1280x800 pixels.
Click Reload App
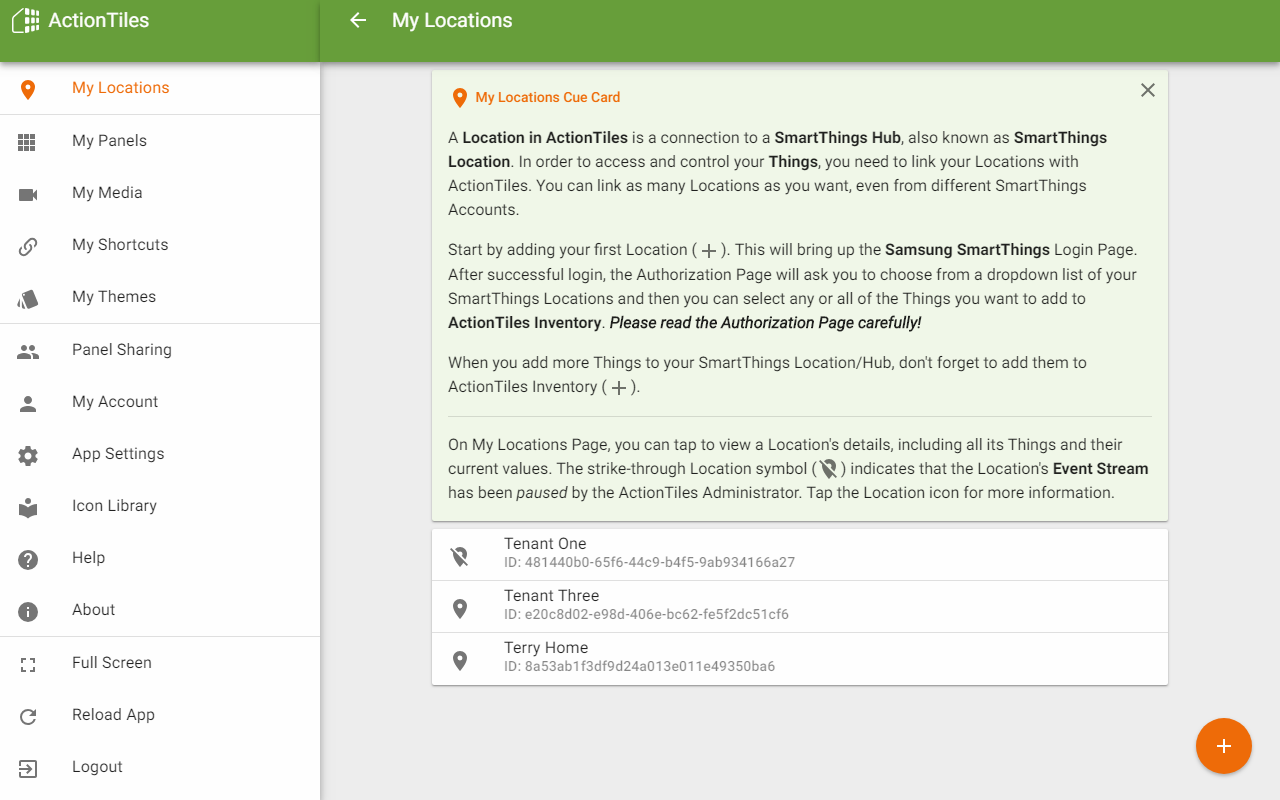point(113,715)
